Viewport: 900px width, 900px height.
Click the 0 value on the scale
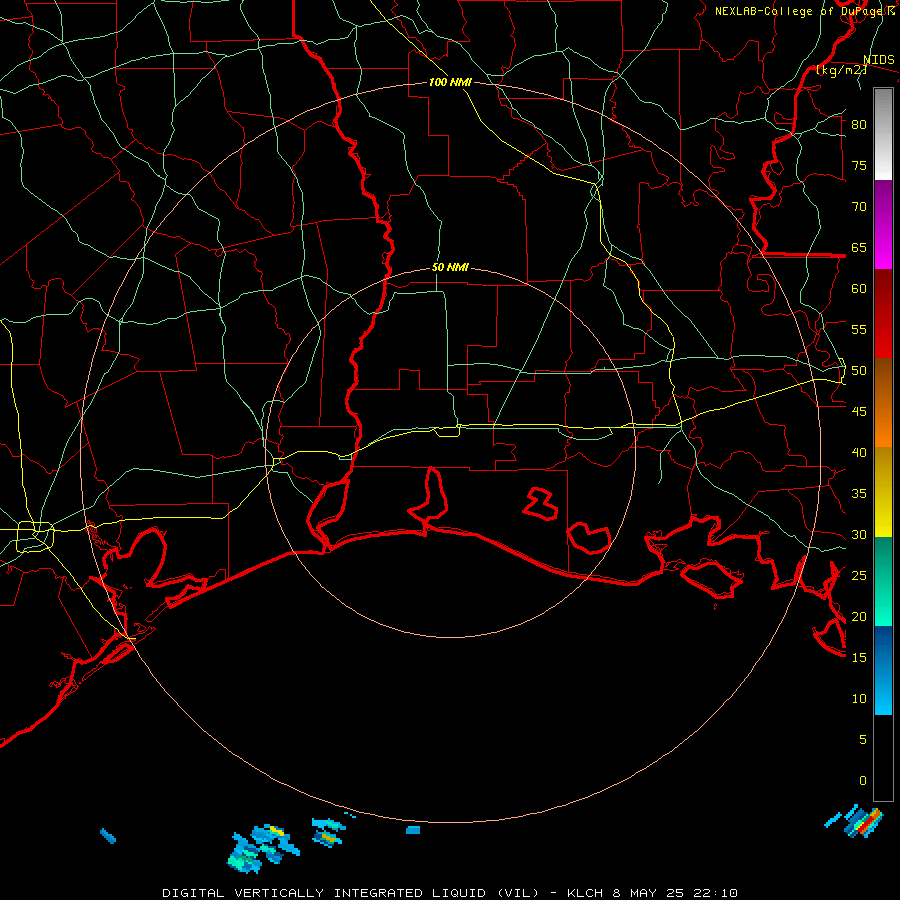click(x=863, y=781)
